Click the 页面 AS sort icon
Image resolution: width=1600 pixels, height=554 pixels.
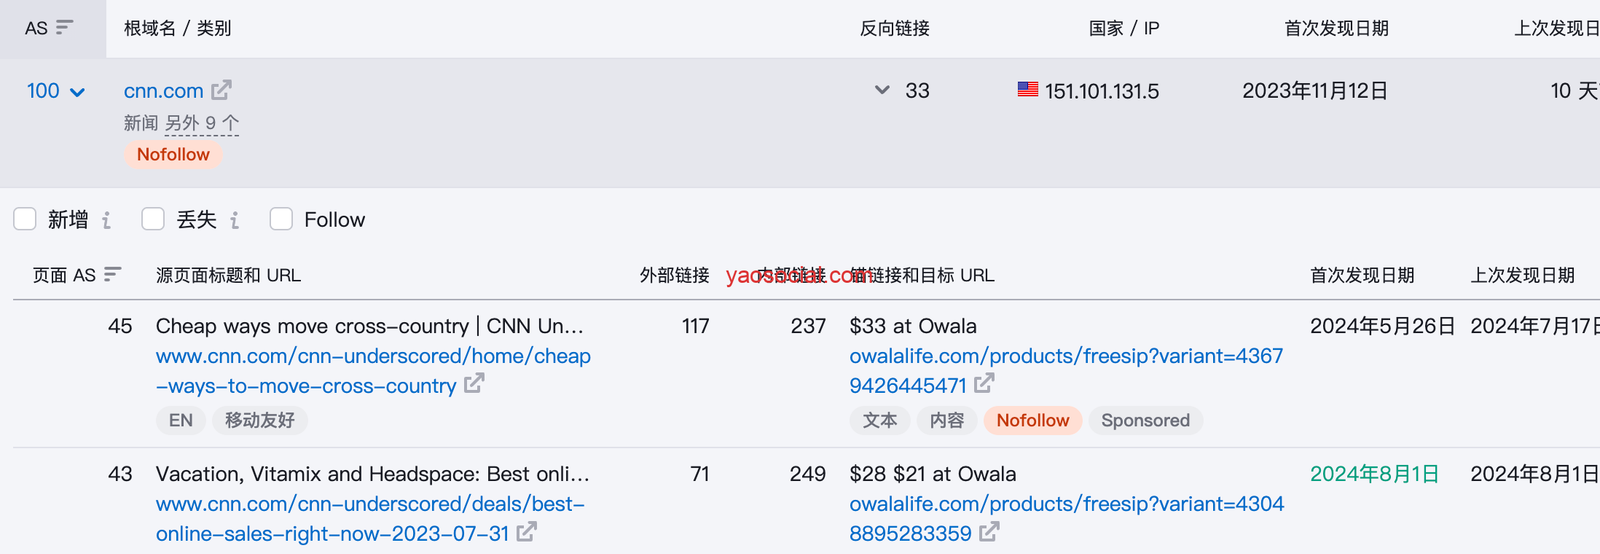click(113, 274)
